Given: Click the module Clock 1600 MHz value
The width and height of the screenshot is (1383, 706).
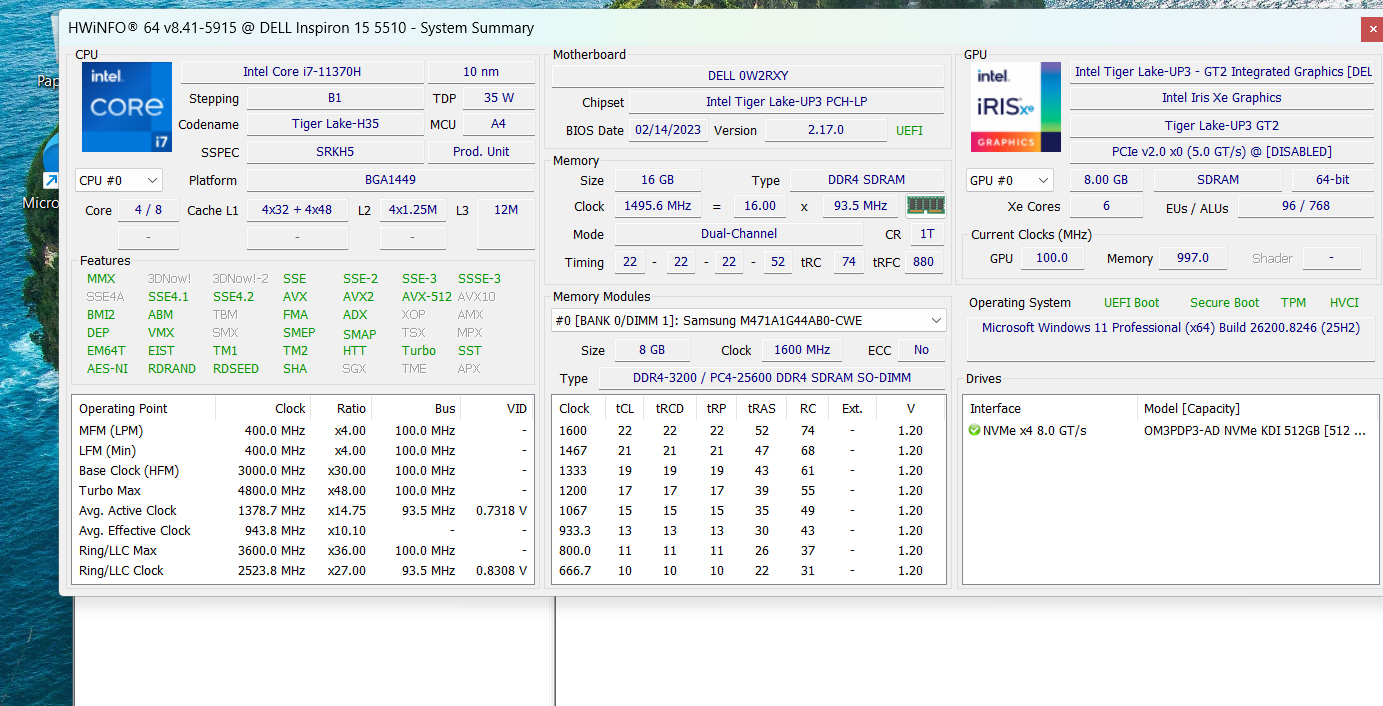Looking at the screenshot, I should pyautogui.click(x=802, y=350).
